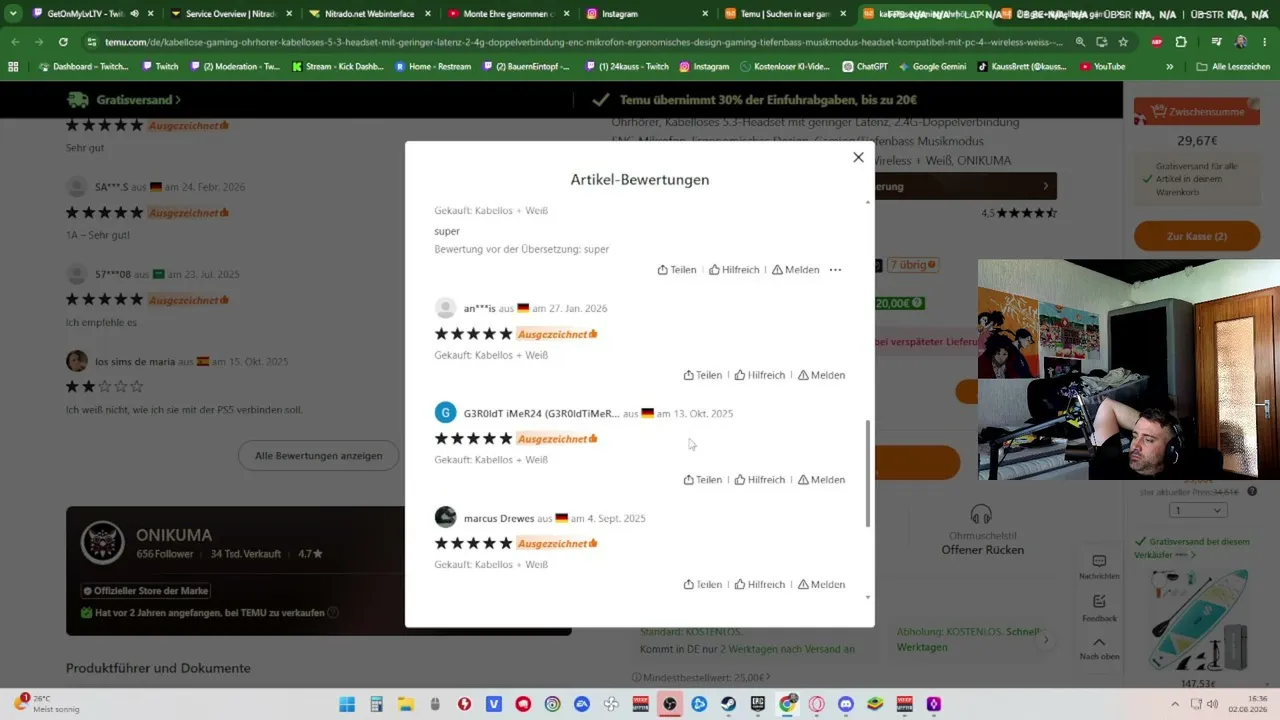Reload the page with the refresh button
The height and width of the screenshot is (720, 1280).
pyautogui.click(x=63, y=42)
